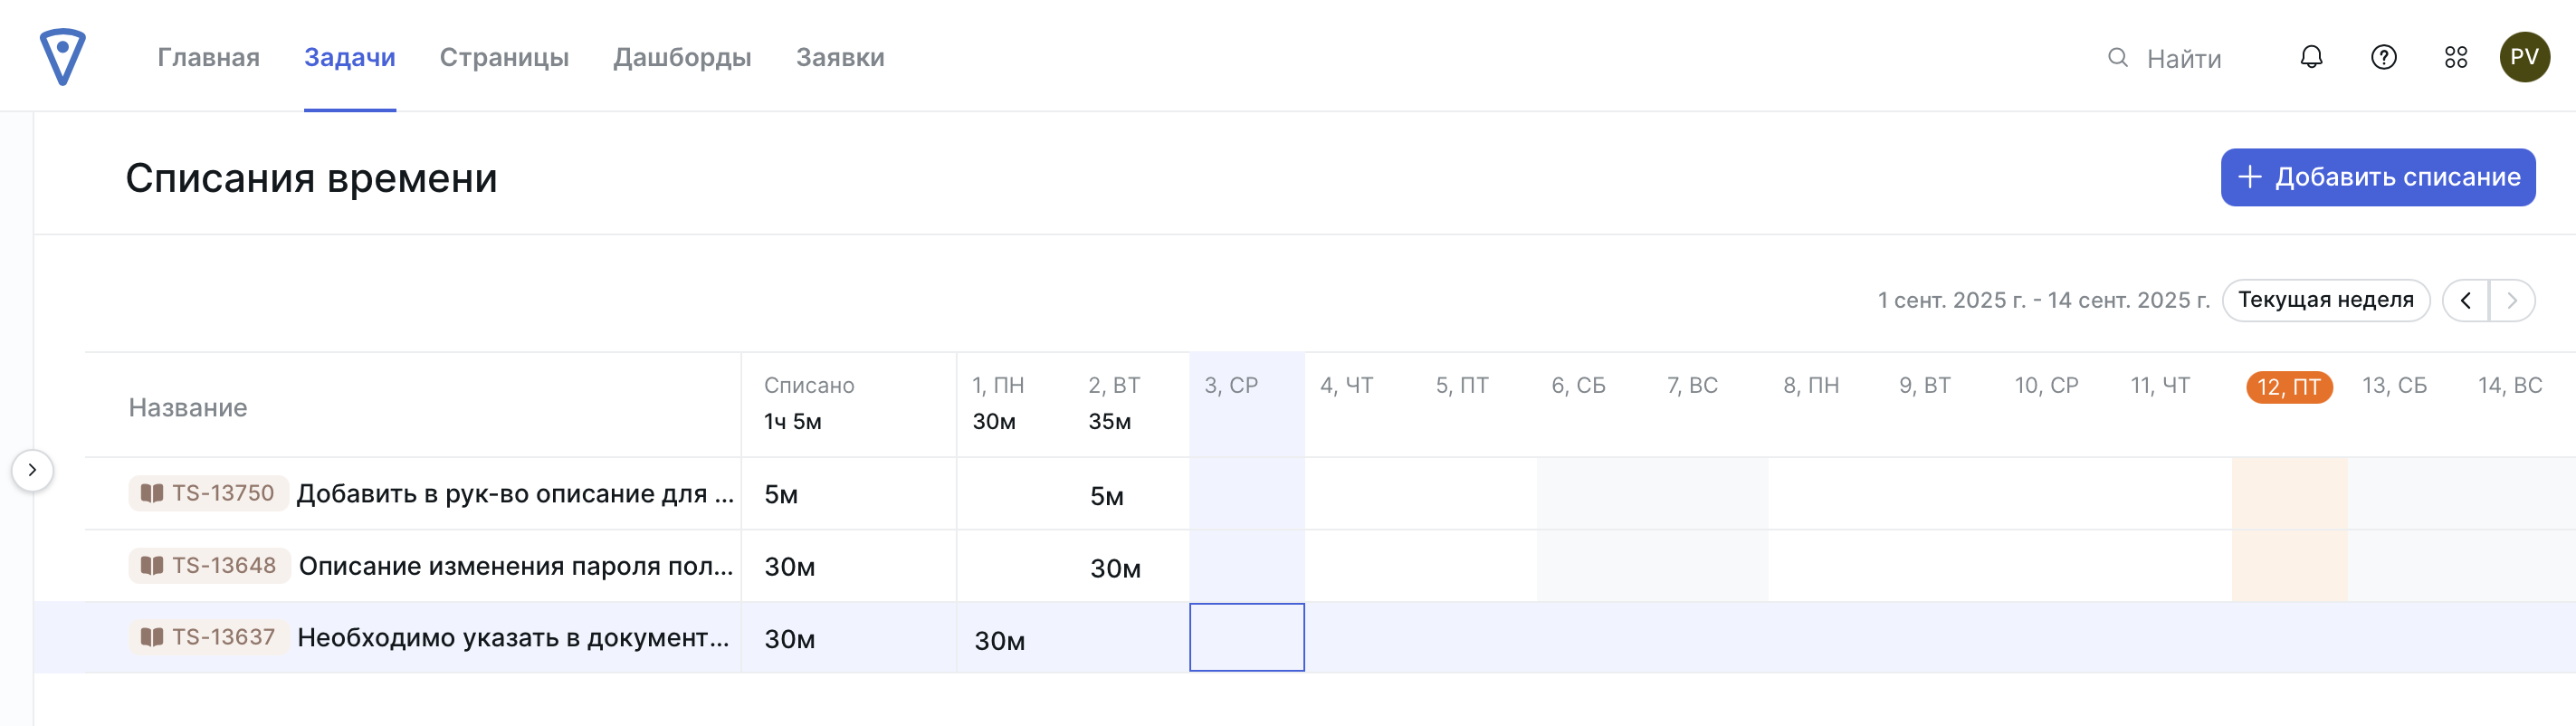Switch to the Главная tab
2576x726 pixels.
pyautogui.click(x=208, y=57)
